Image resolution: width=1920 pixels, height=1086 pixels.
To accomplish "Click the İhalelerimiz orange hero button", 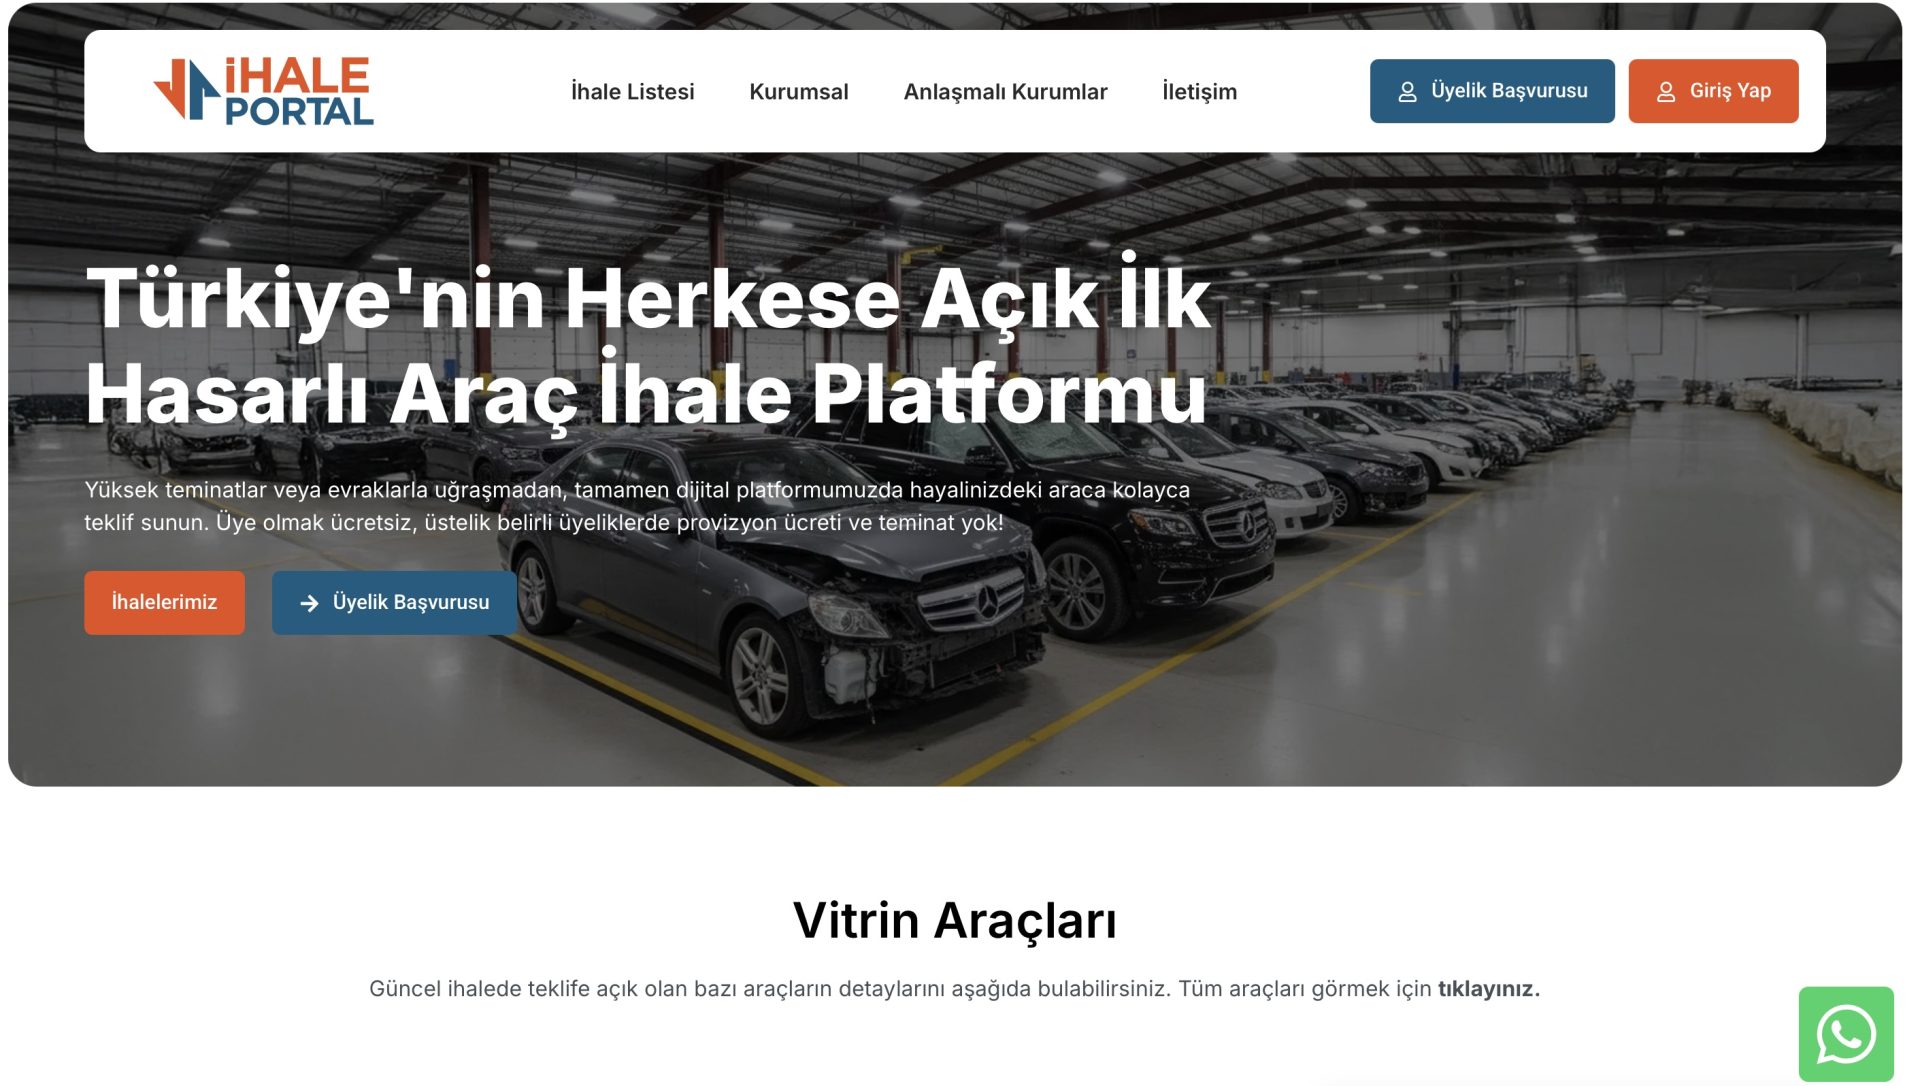I will (164, 602).
